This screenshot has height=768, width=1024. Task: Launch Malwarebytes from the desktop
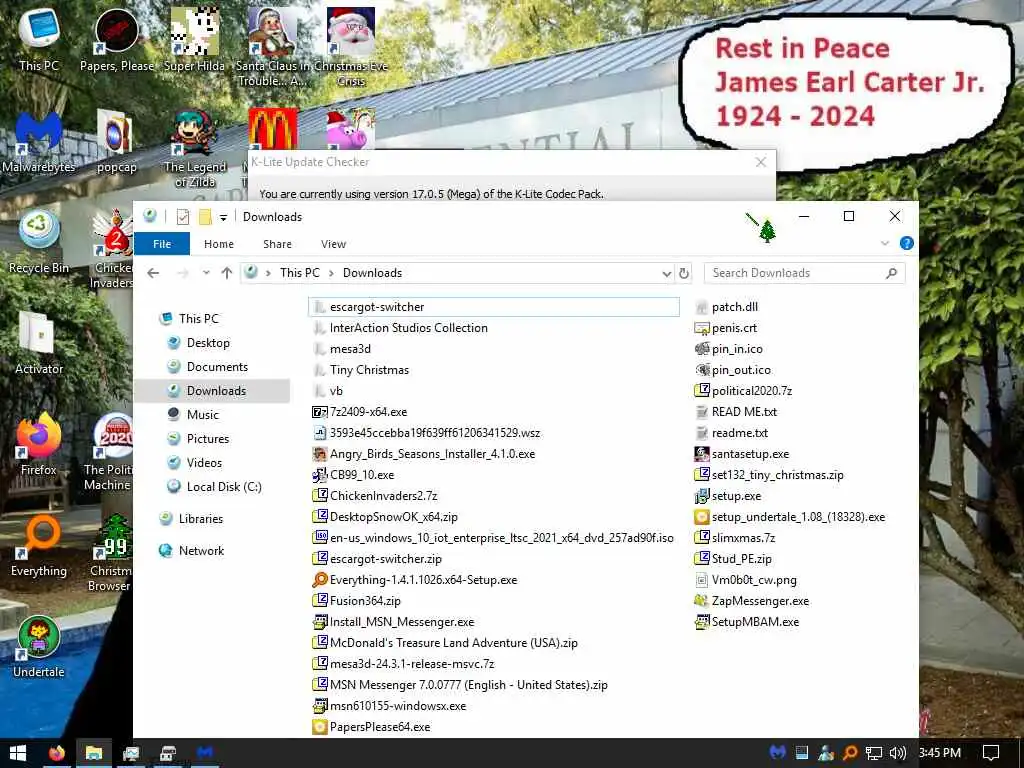[39, 143]
